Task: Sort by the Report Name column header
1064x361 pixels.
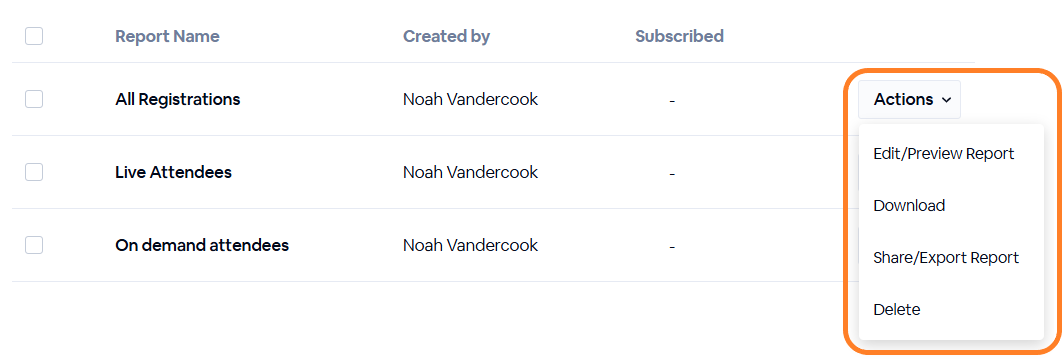Action: point(167,36)
